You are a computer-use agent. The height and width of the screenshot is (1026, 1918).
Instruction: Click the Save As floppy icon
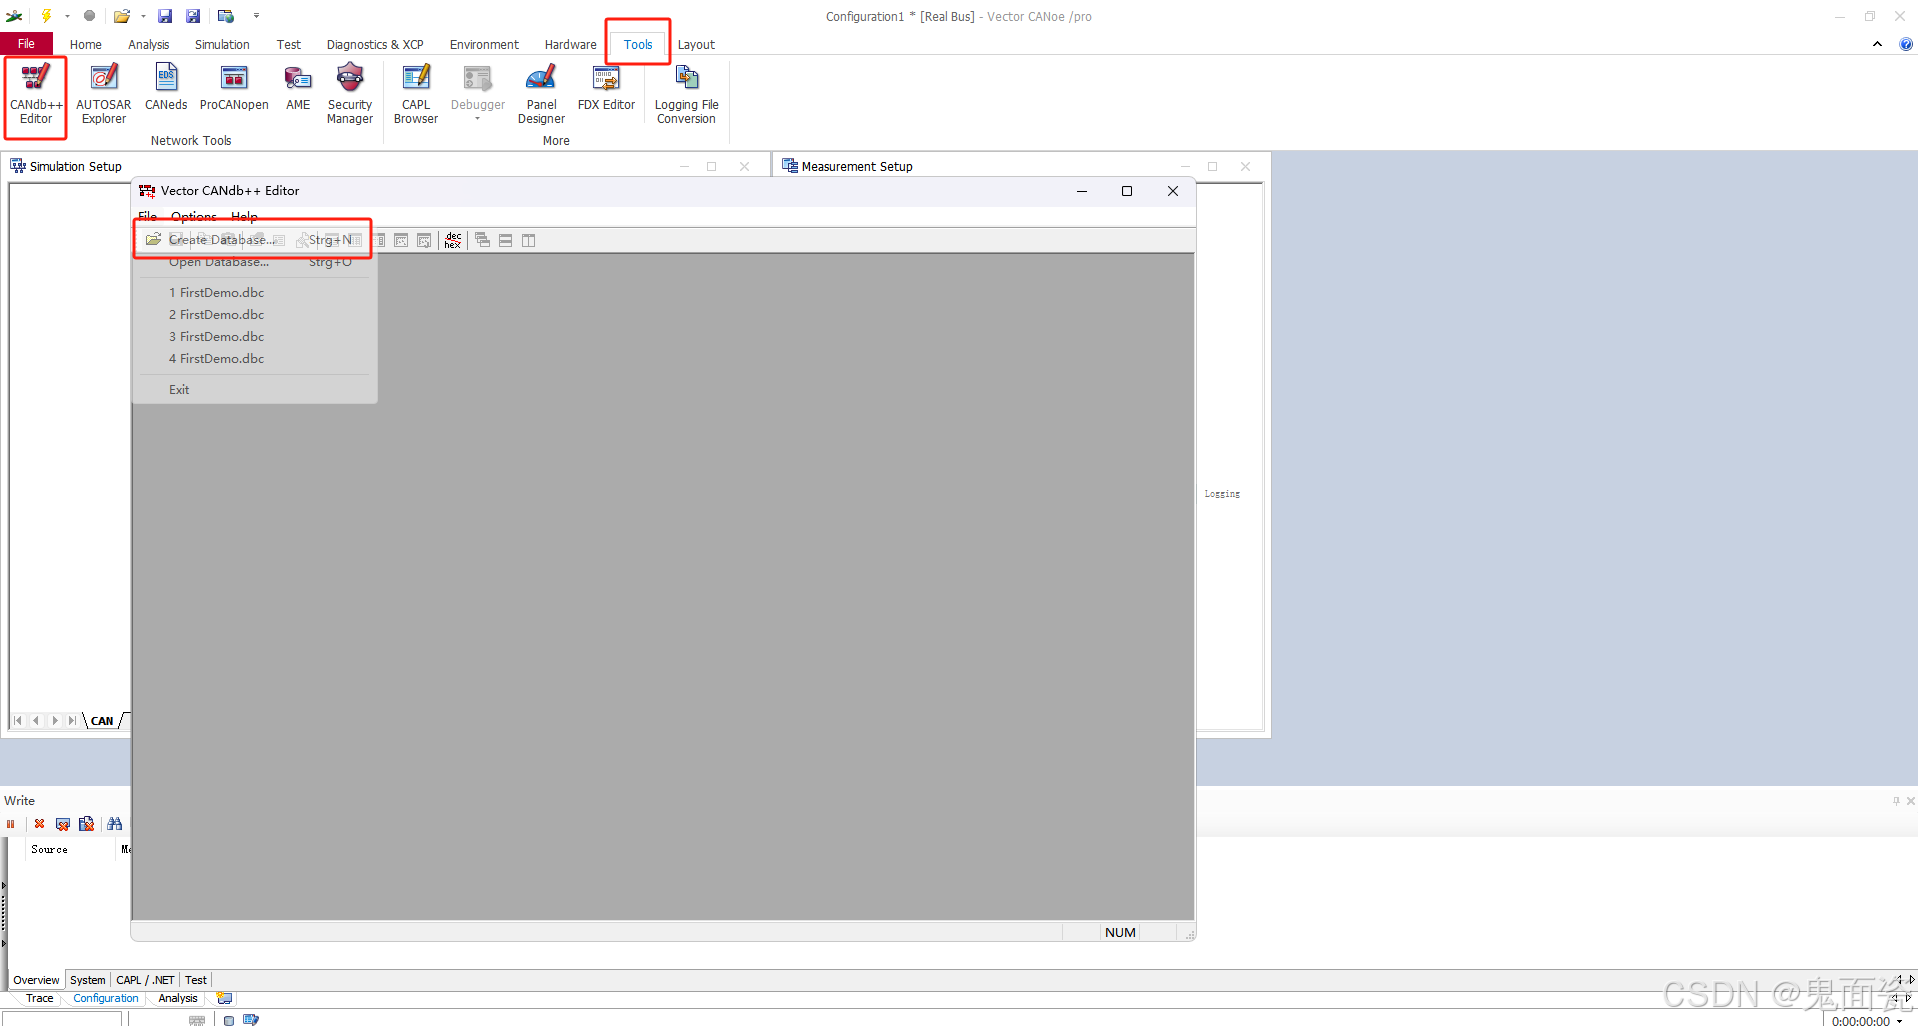(193, 16)
